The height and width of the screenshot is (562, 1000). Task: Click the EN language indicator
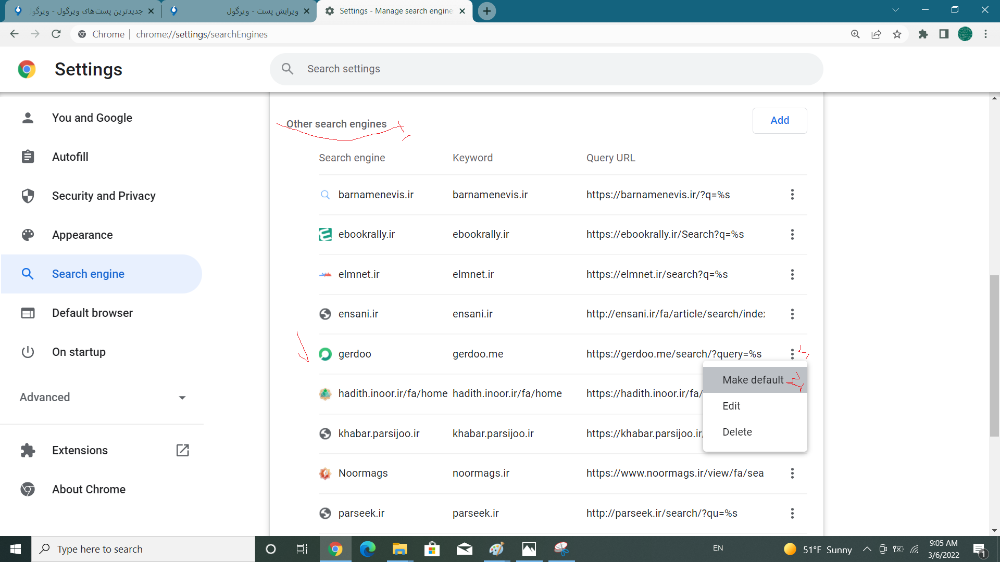pos(717,548)
